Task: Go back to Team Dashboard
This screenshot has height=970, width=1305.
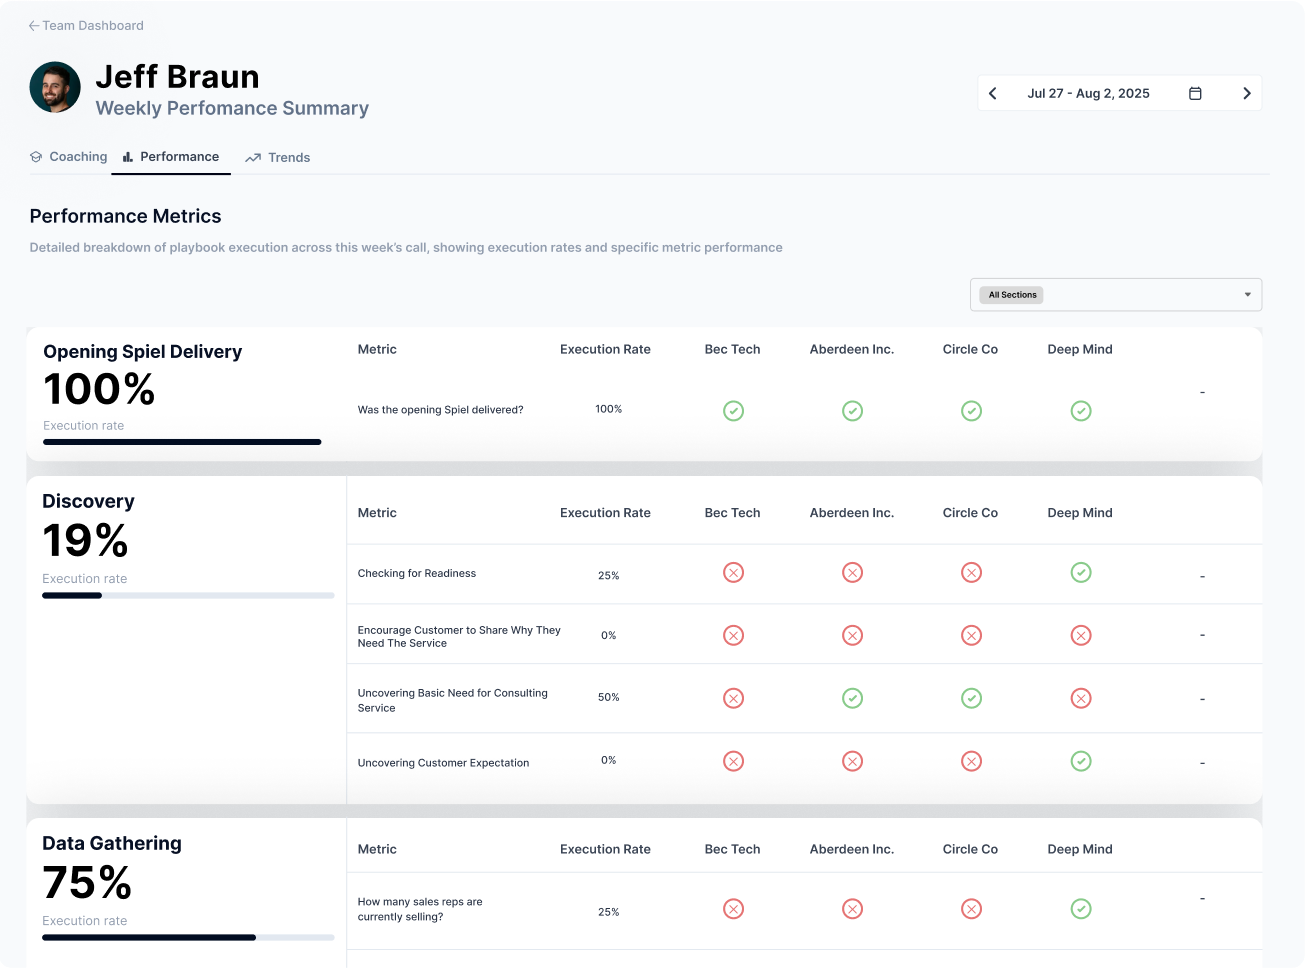Action: click(86, 26)
